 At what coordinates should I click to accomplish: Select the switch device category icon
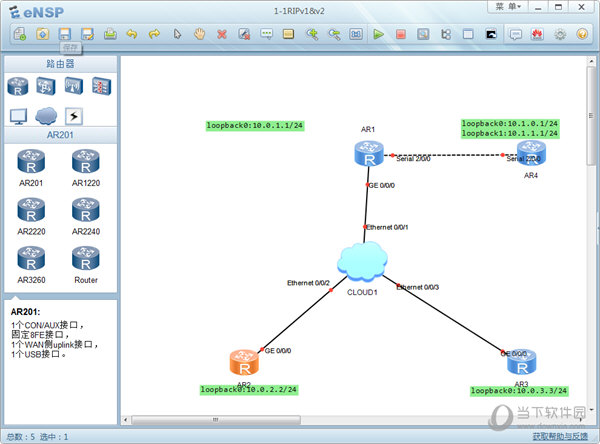[x=46, y=86]
